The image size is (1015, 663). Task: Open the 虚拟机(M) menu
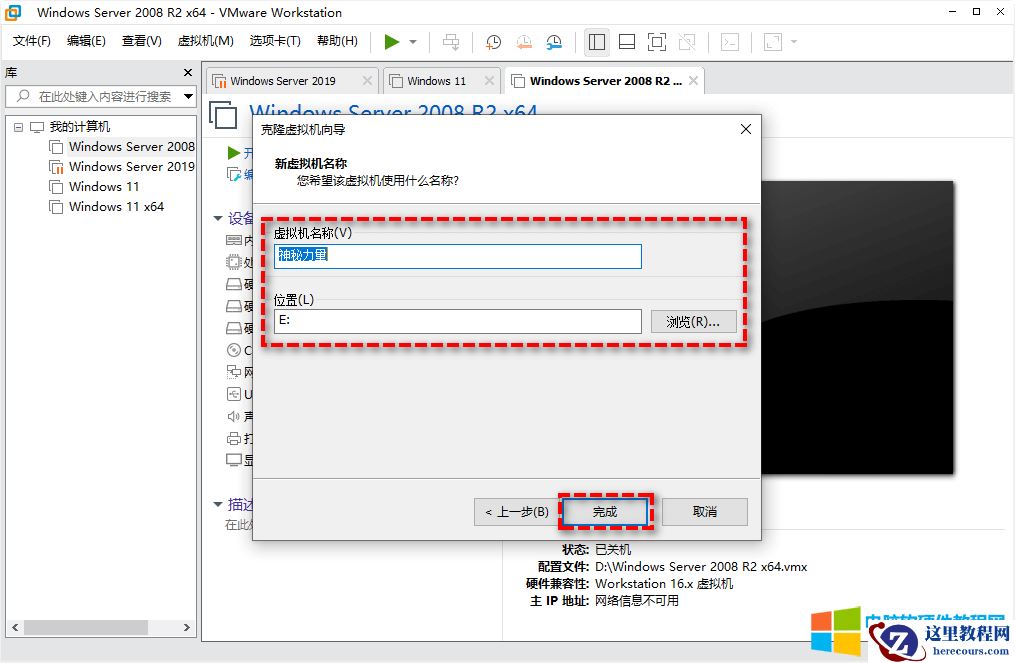[205, 41]
